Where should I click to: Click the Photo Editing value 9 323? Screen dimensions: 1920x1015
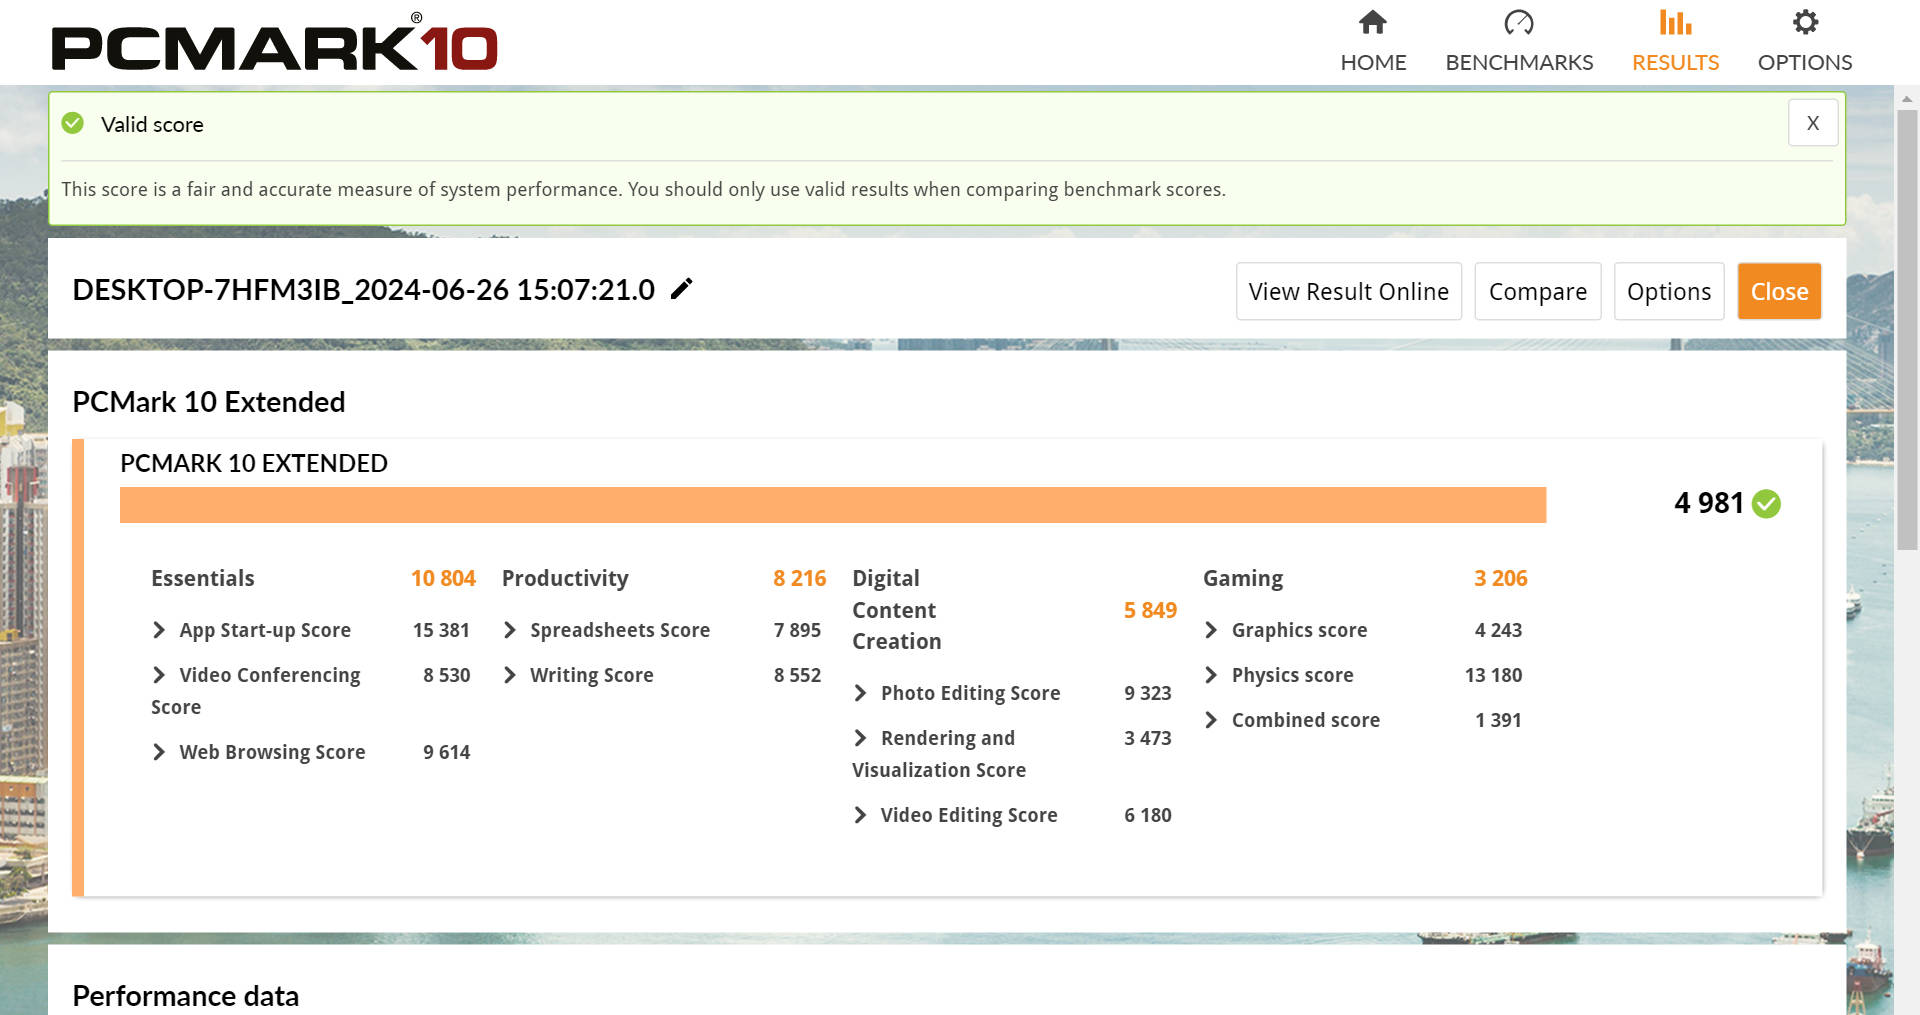tap(1147, 693)
